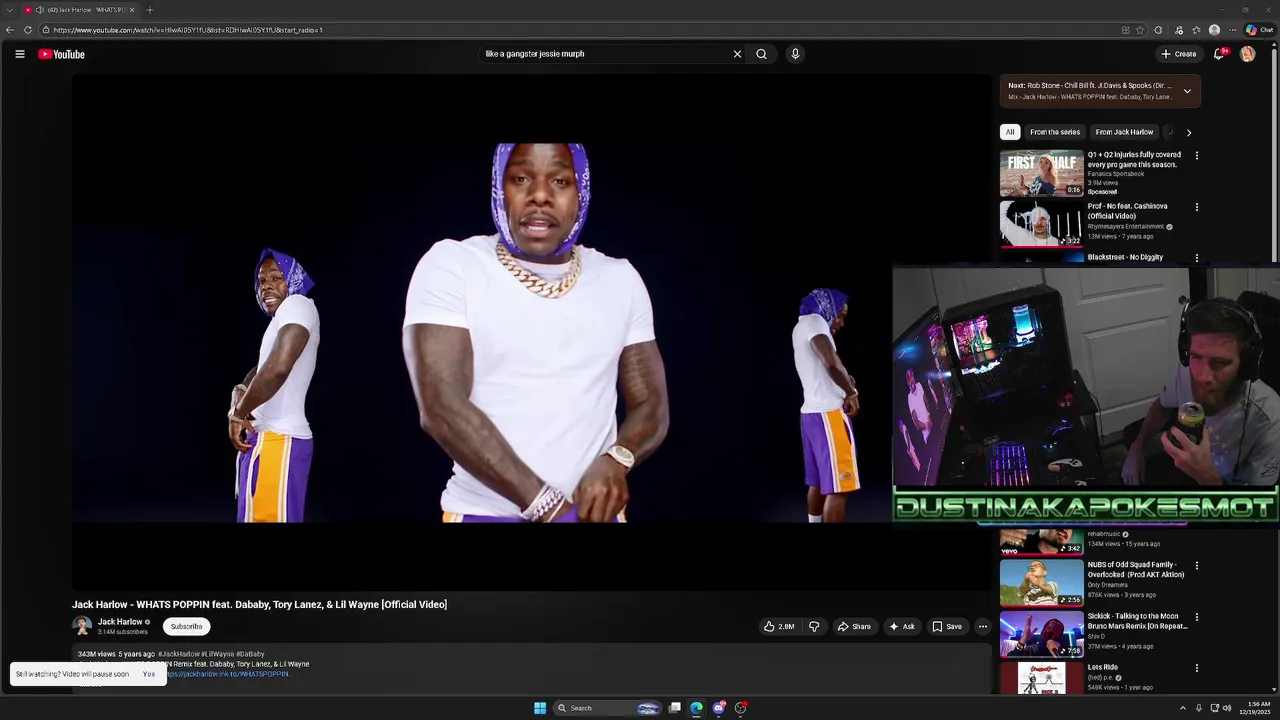This screenshot has width=1280, height=720.
Task: Expand the Next up mix playlist panel
Action: (x=1187, y=91)
